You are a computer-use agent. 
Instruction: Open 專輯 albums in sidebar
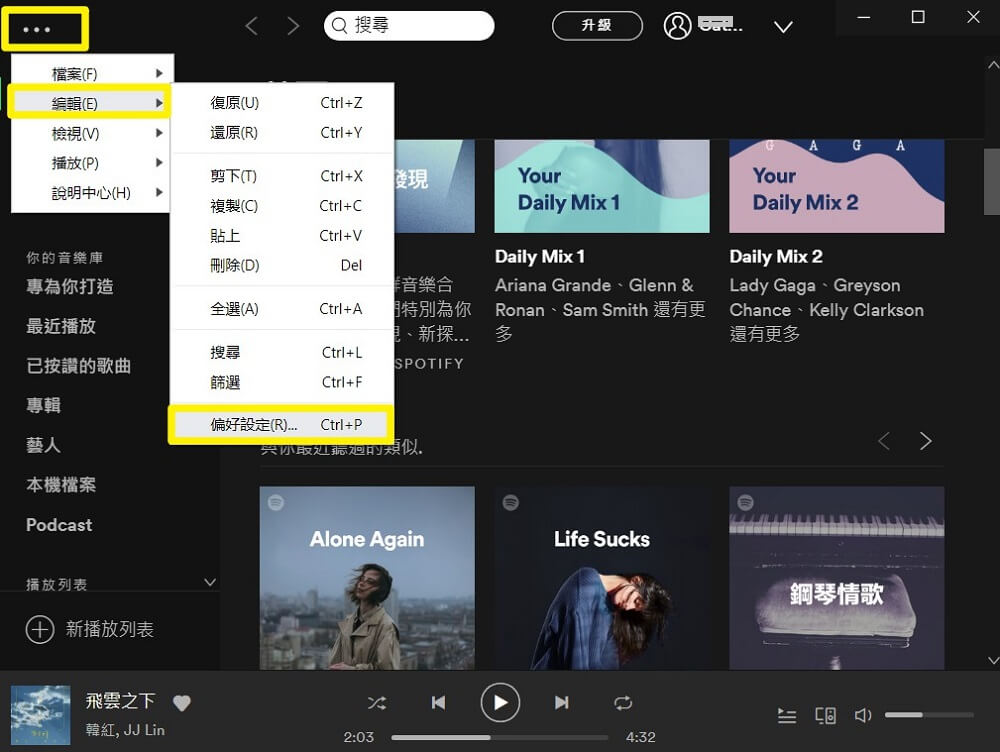click(43, 406)
